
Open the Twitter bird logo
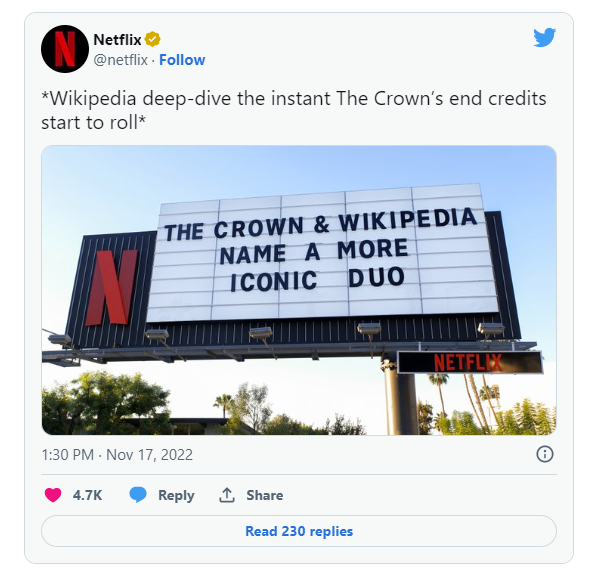click(x=545, y=37)
